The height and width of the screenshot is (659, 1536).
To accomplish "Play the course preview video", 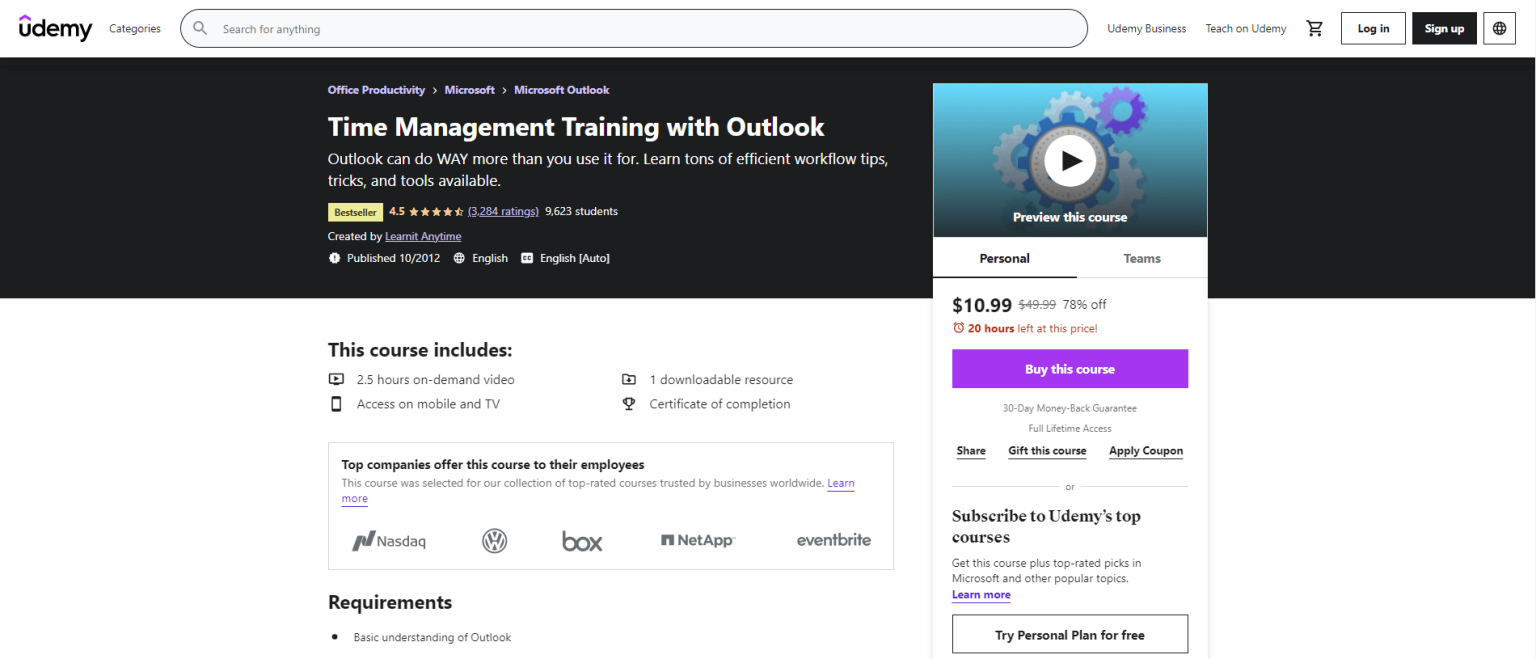I will 1070,160.
